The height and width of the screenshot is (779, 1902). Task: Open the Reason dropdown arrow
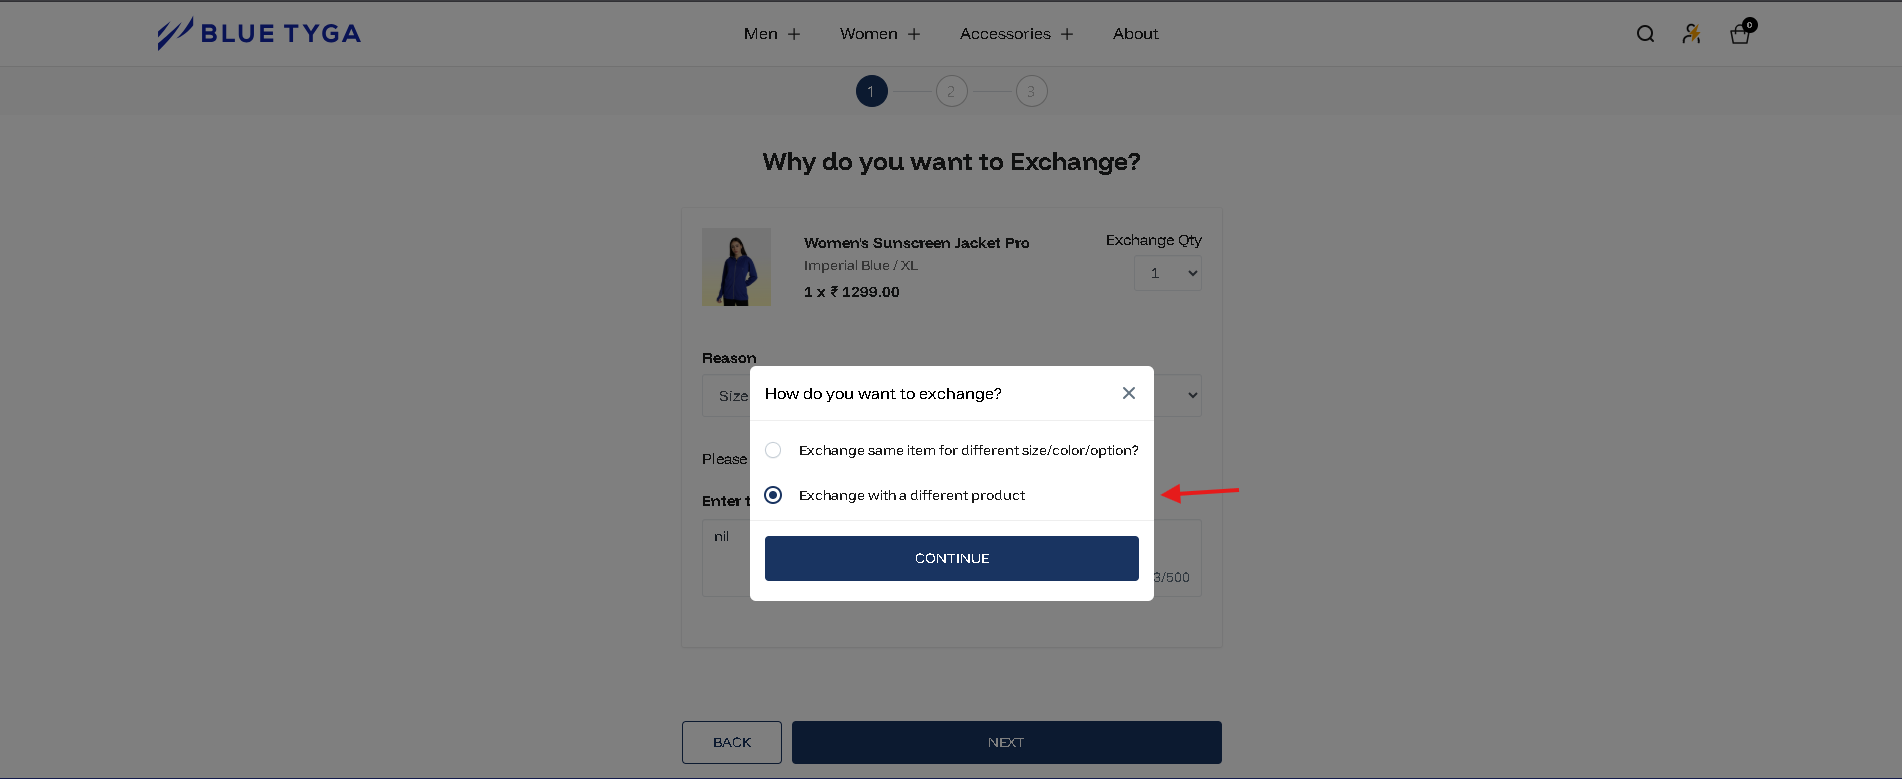[x=1192, y=395]
